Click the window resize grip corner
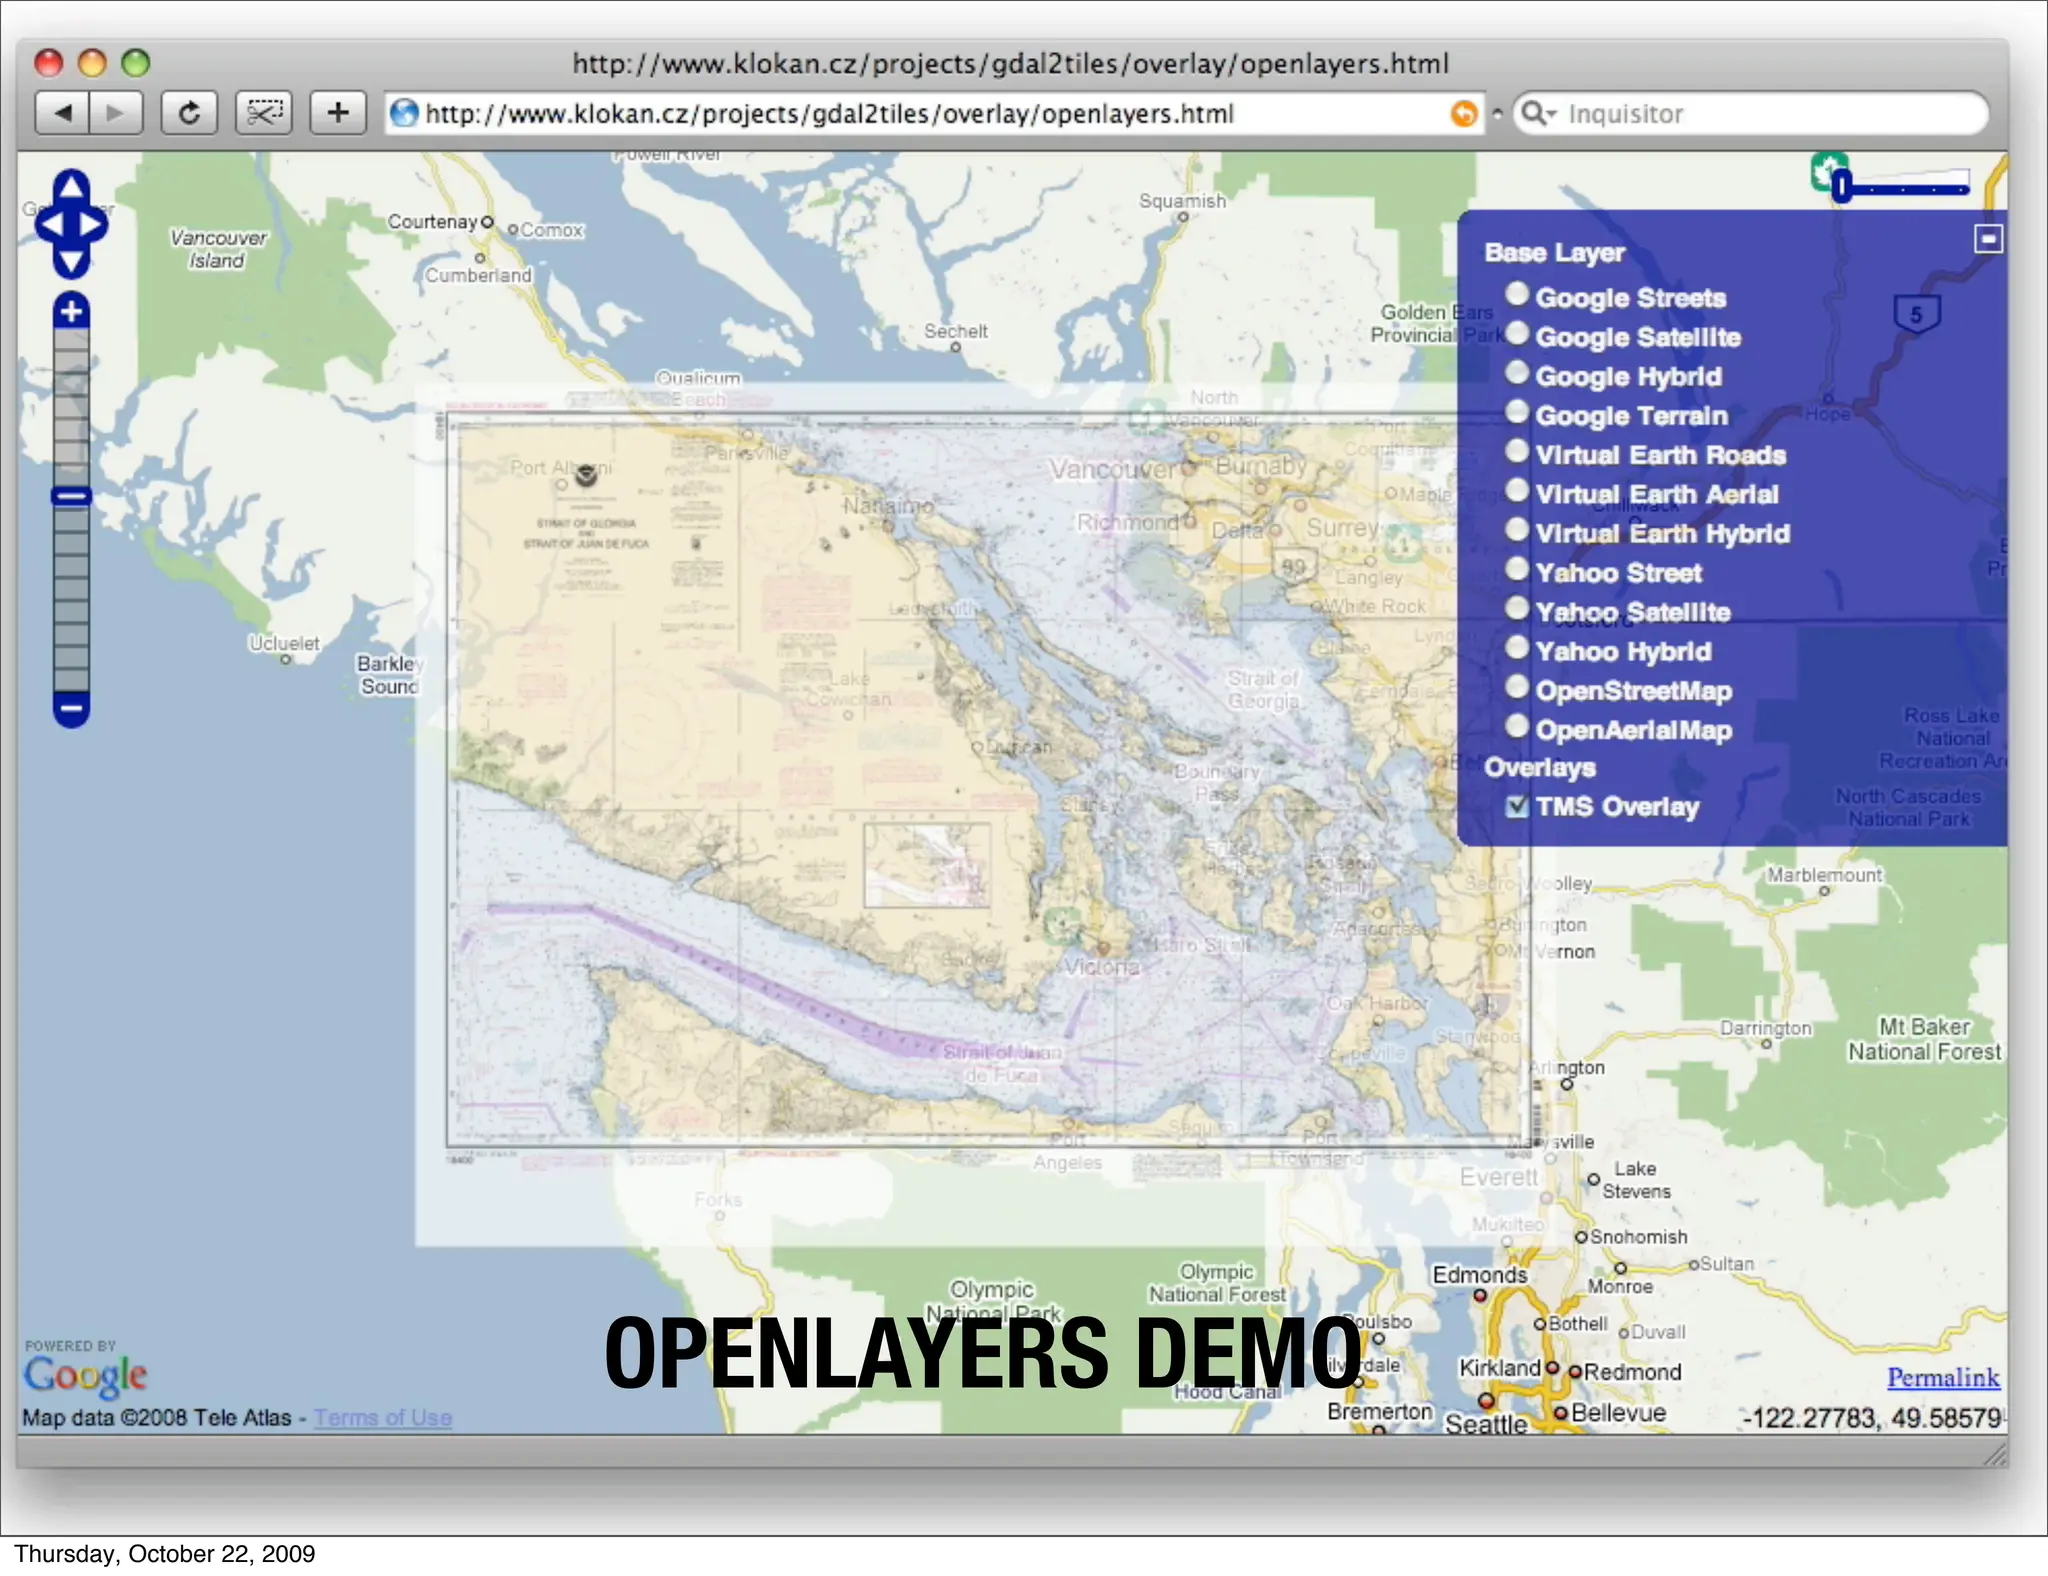The width and height of the screenshot is (2048, 1576). tap(1995, 1455)
